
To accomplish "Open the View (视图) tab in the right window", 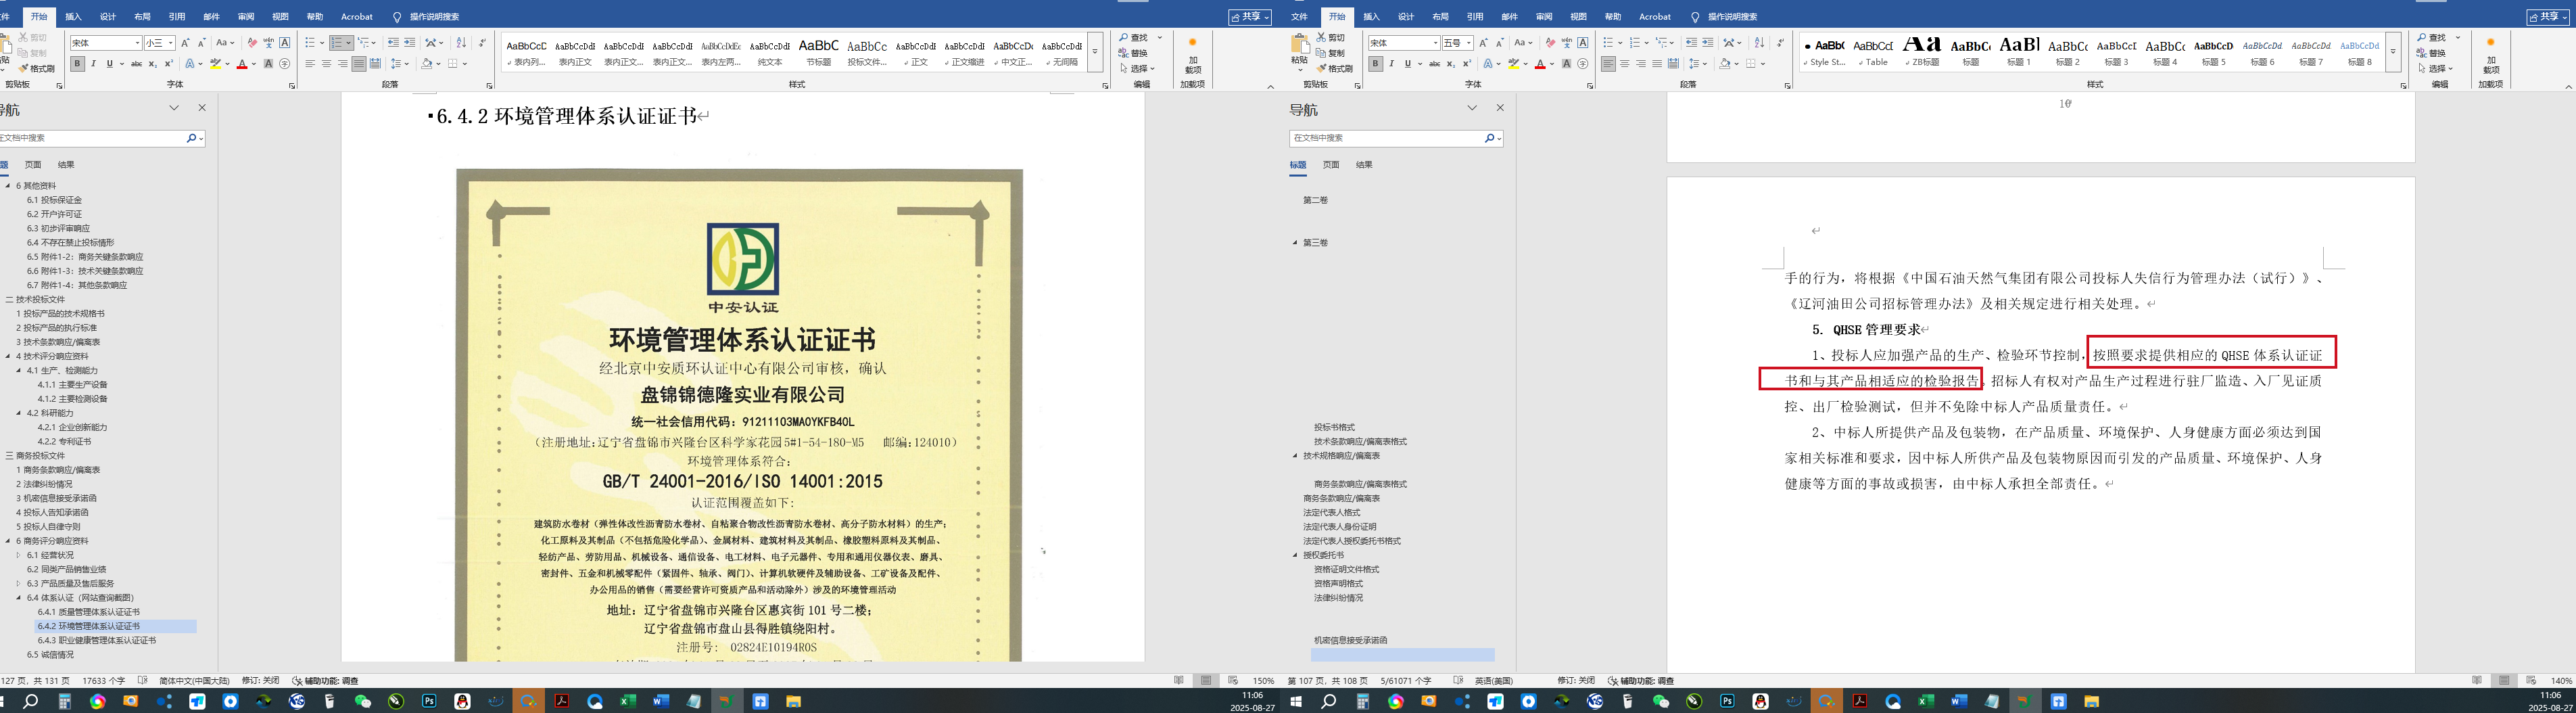I will click(1578, 17).
